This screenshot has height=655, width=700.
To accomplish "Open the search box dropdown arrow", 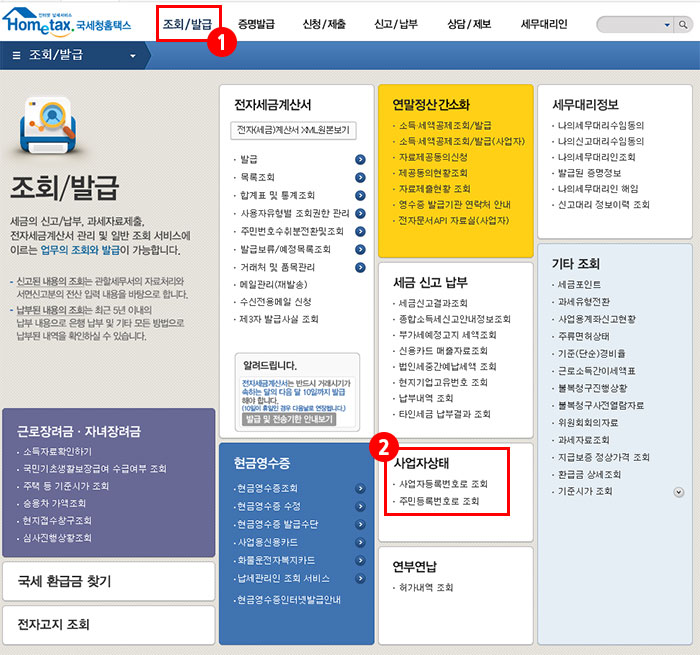I will tap(667, 23).
